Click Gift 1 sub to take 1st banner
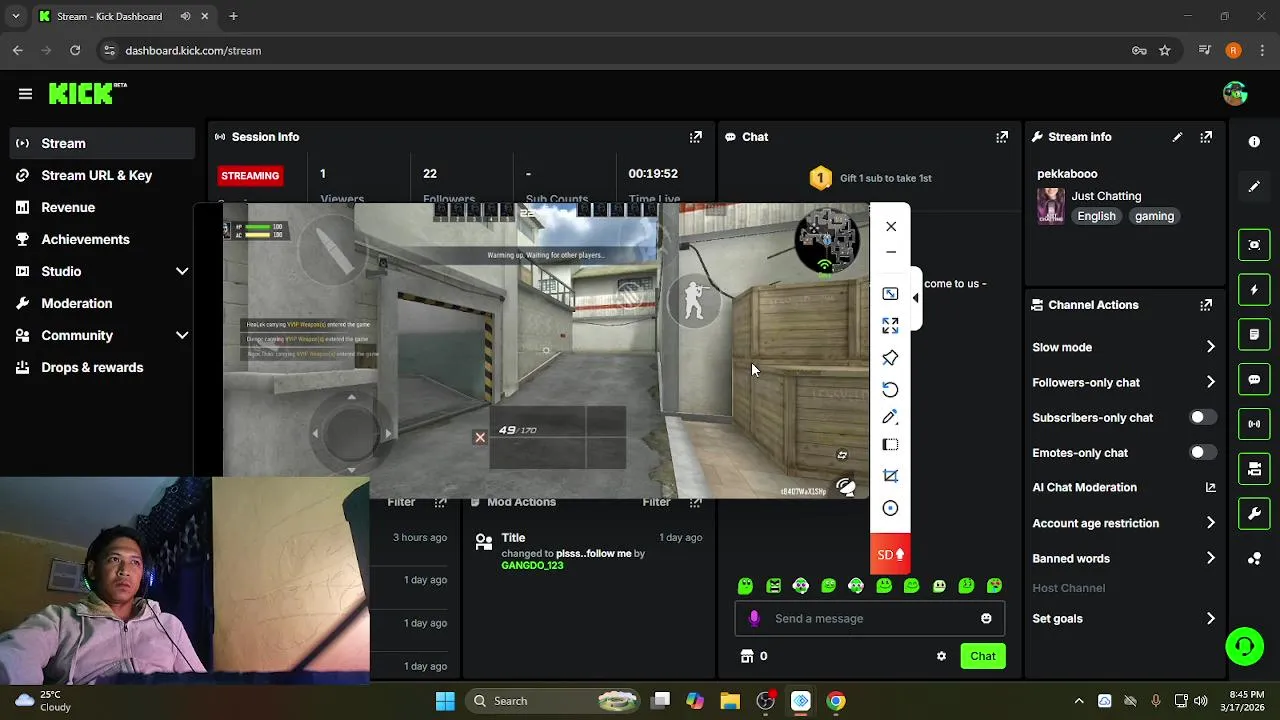 tap(871, 178)
